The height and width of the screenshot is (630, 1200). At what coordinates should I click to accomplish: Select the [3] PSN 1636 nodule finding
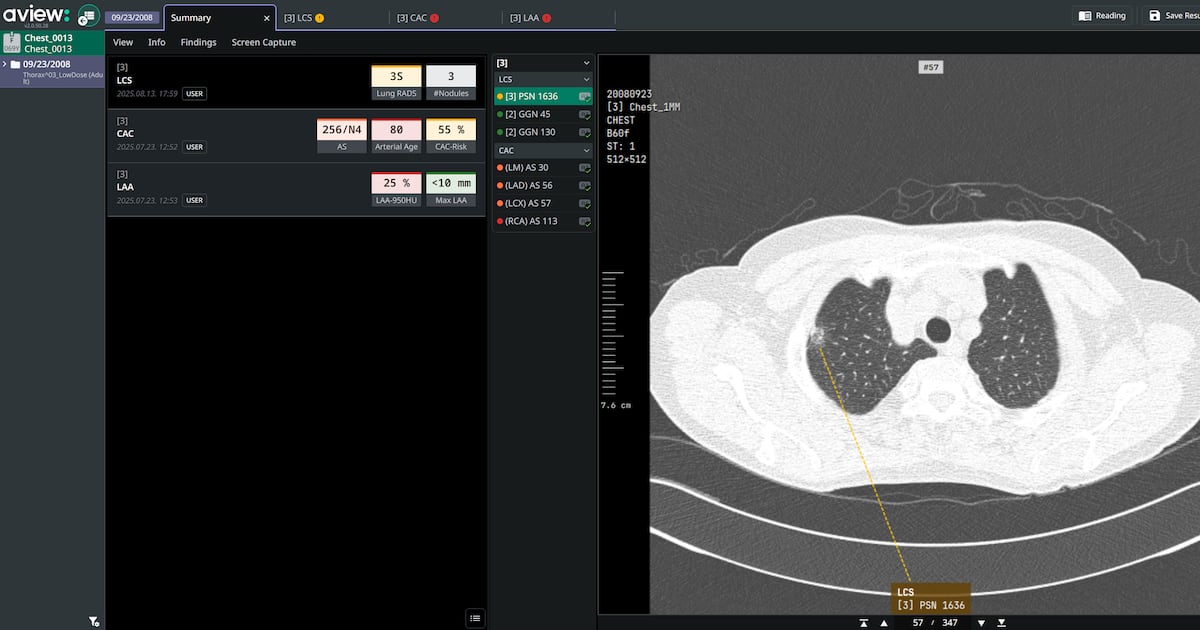[x=543, y=97]
